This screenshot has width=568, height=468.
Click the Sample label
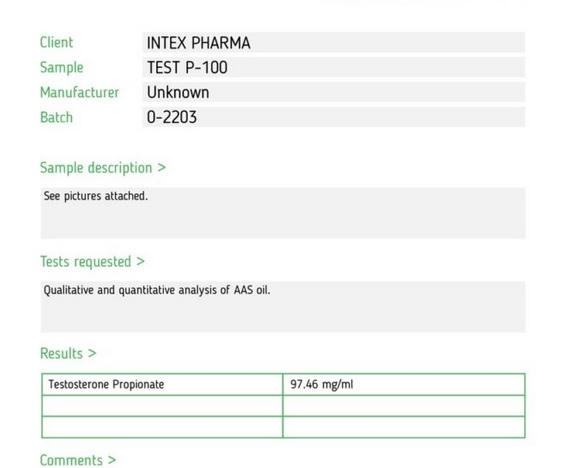tap(62, 68)
